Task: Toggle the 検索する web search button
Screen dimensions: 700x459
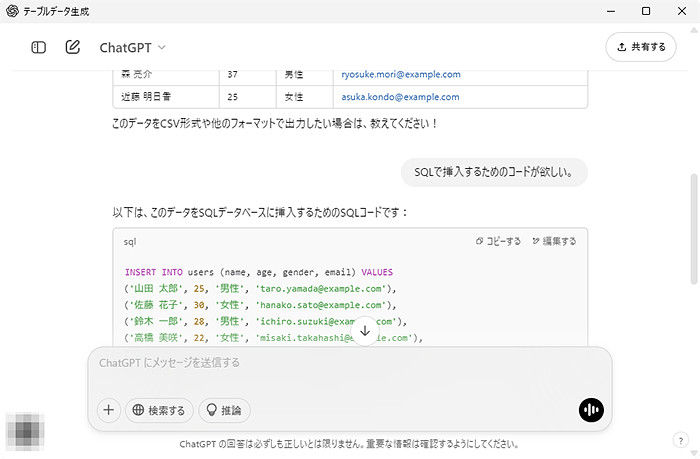Action: point(159,410)
